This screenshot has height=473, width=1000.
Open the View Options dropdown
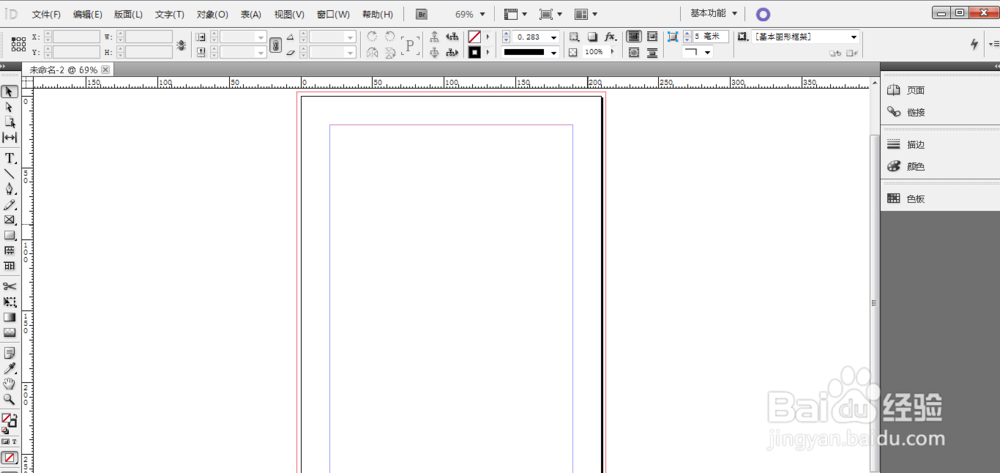coord(515,14)
